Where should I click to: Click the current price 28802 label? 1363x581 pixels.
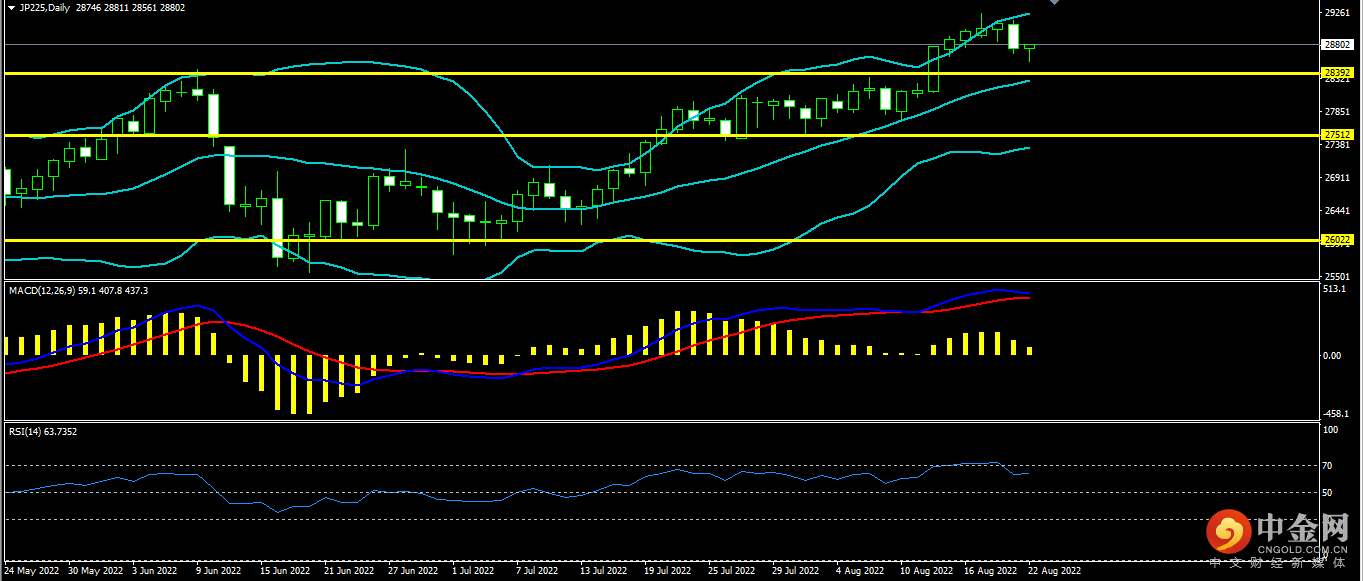(x=1337, y=45)
